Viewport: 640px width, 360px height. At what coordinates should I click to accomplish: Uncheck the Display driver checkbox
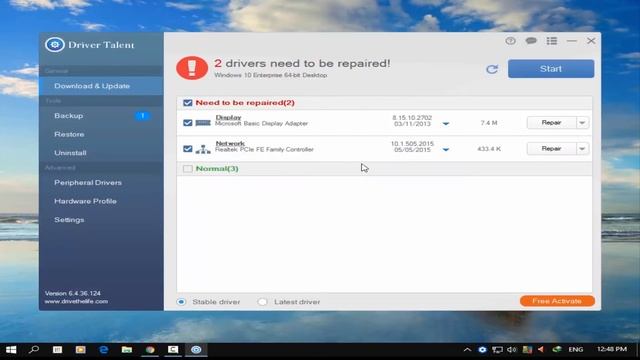click(188, 122)
